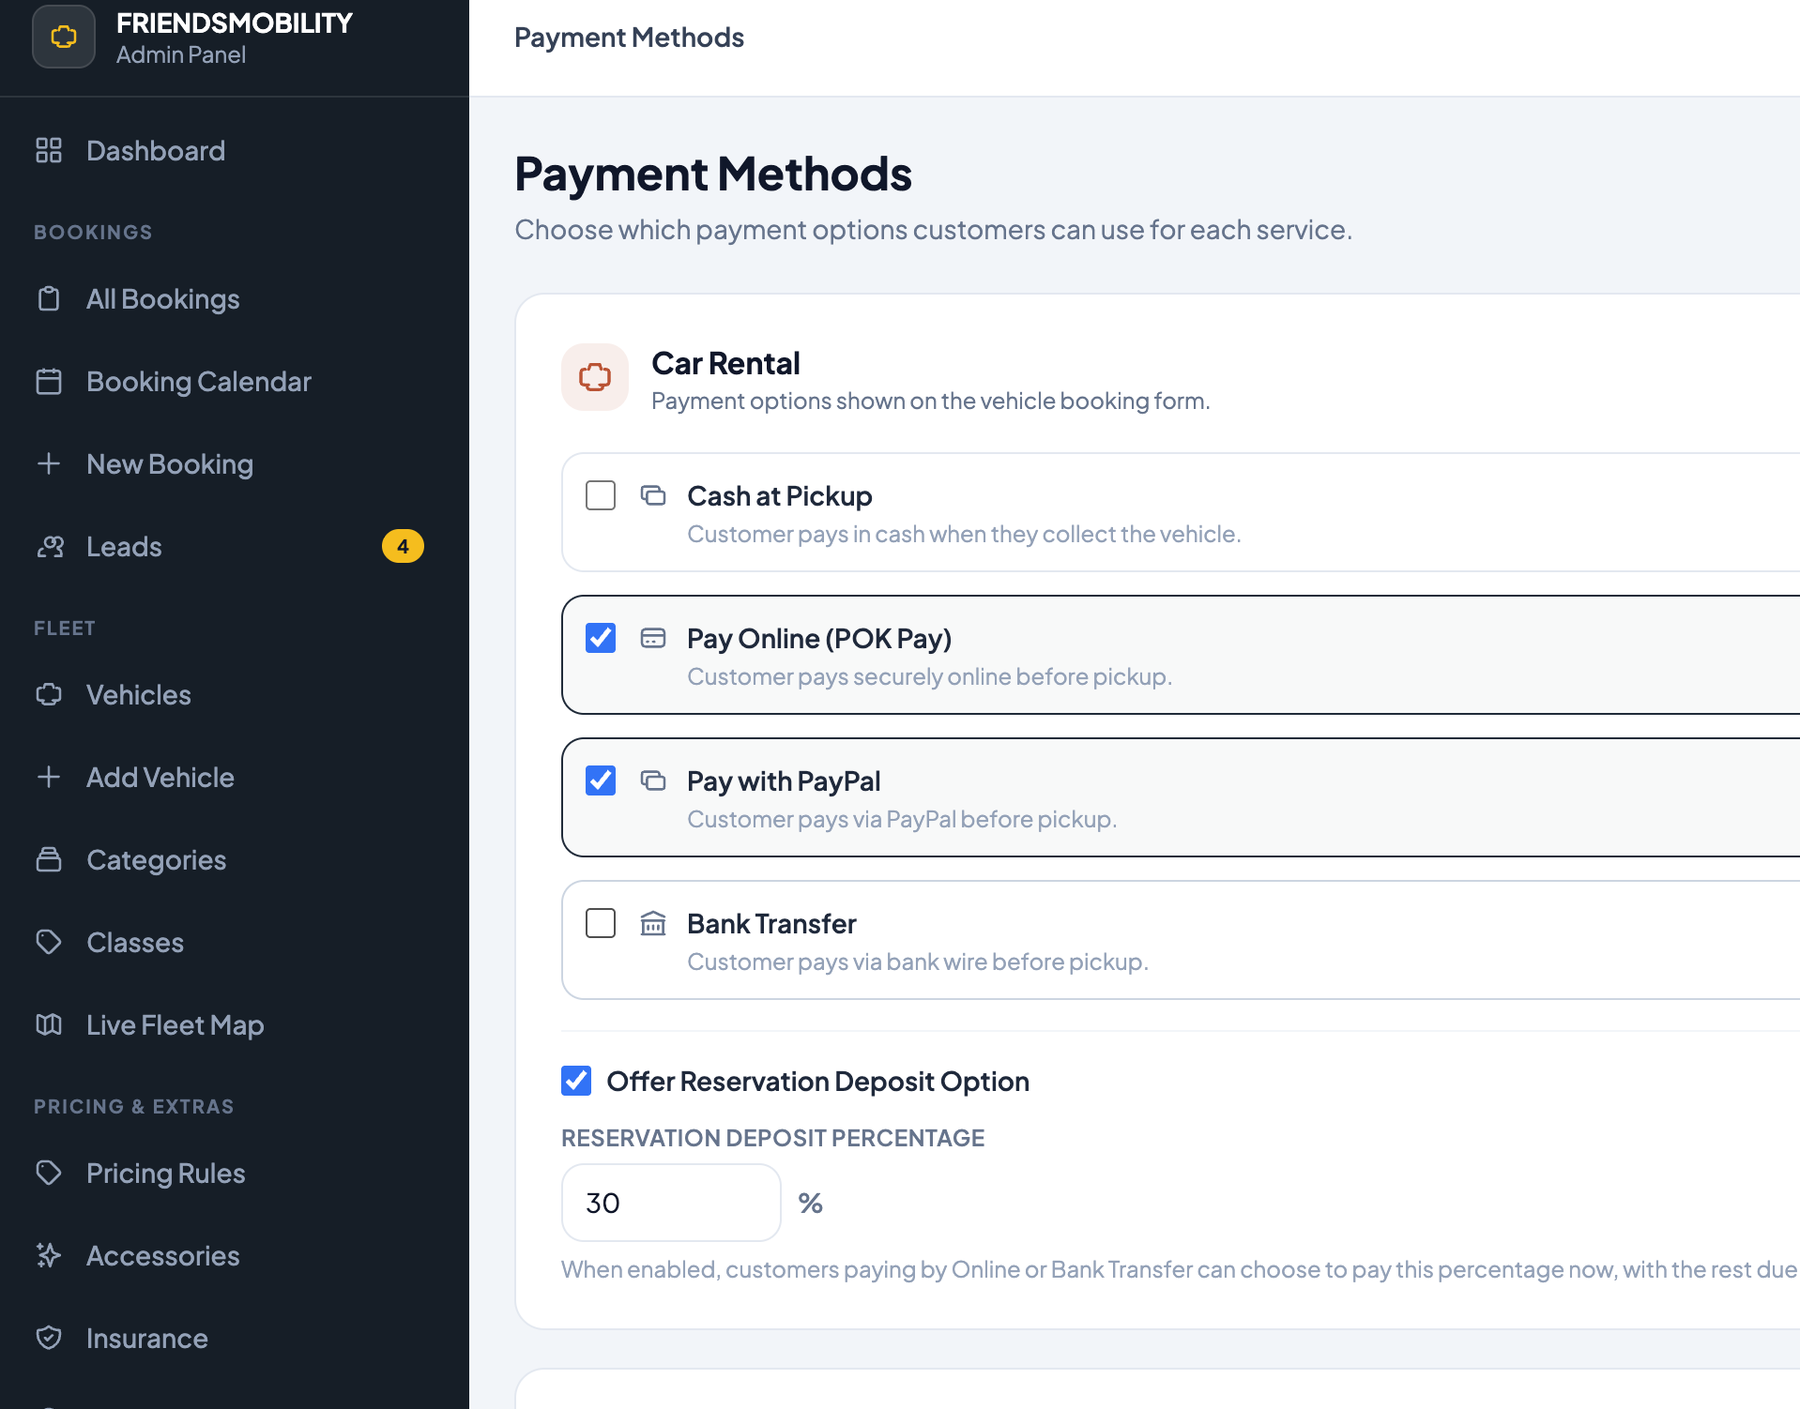Enable the Cash at Pickup checkbox
The height and width of the screenshot is (1409, 1800).
click(601, 495)
